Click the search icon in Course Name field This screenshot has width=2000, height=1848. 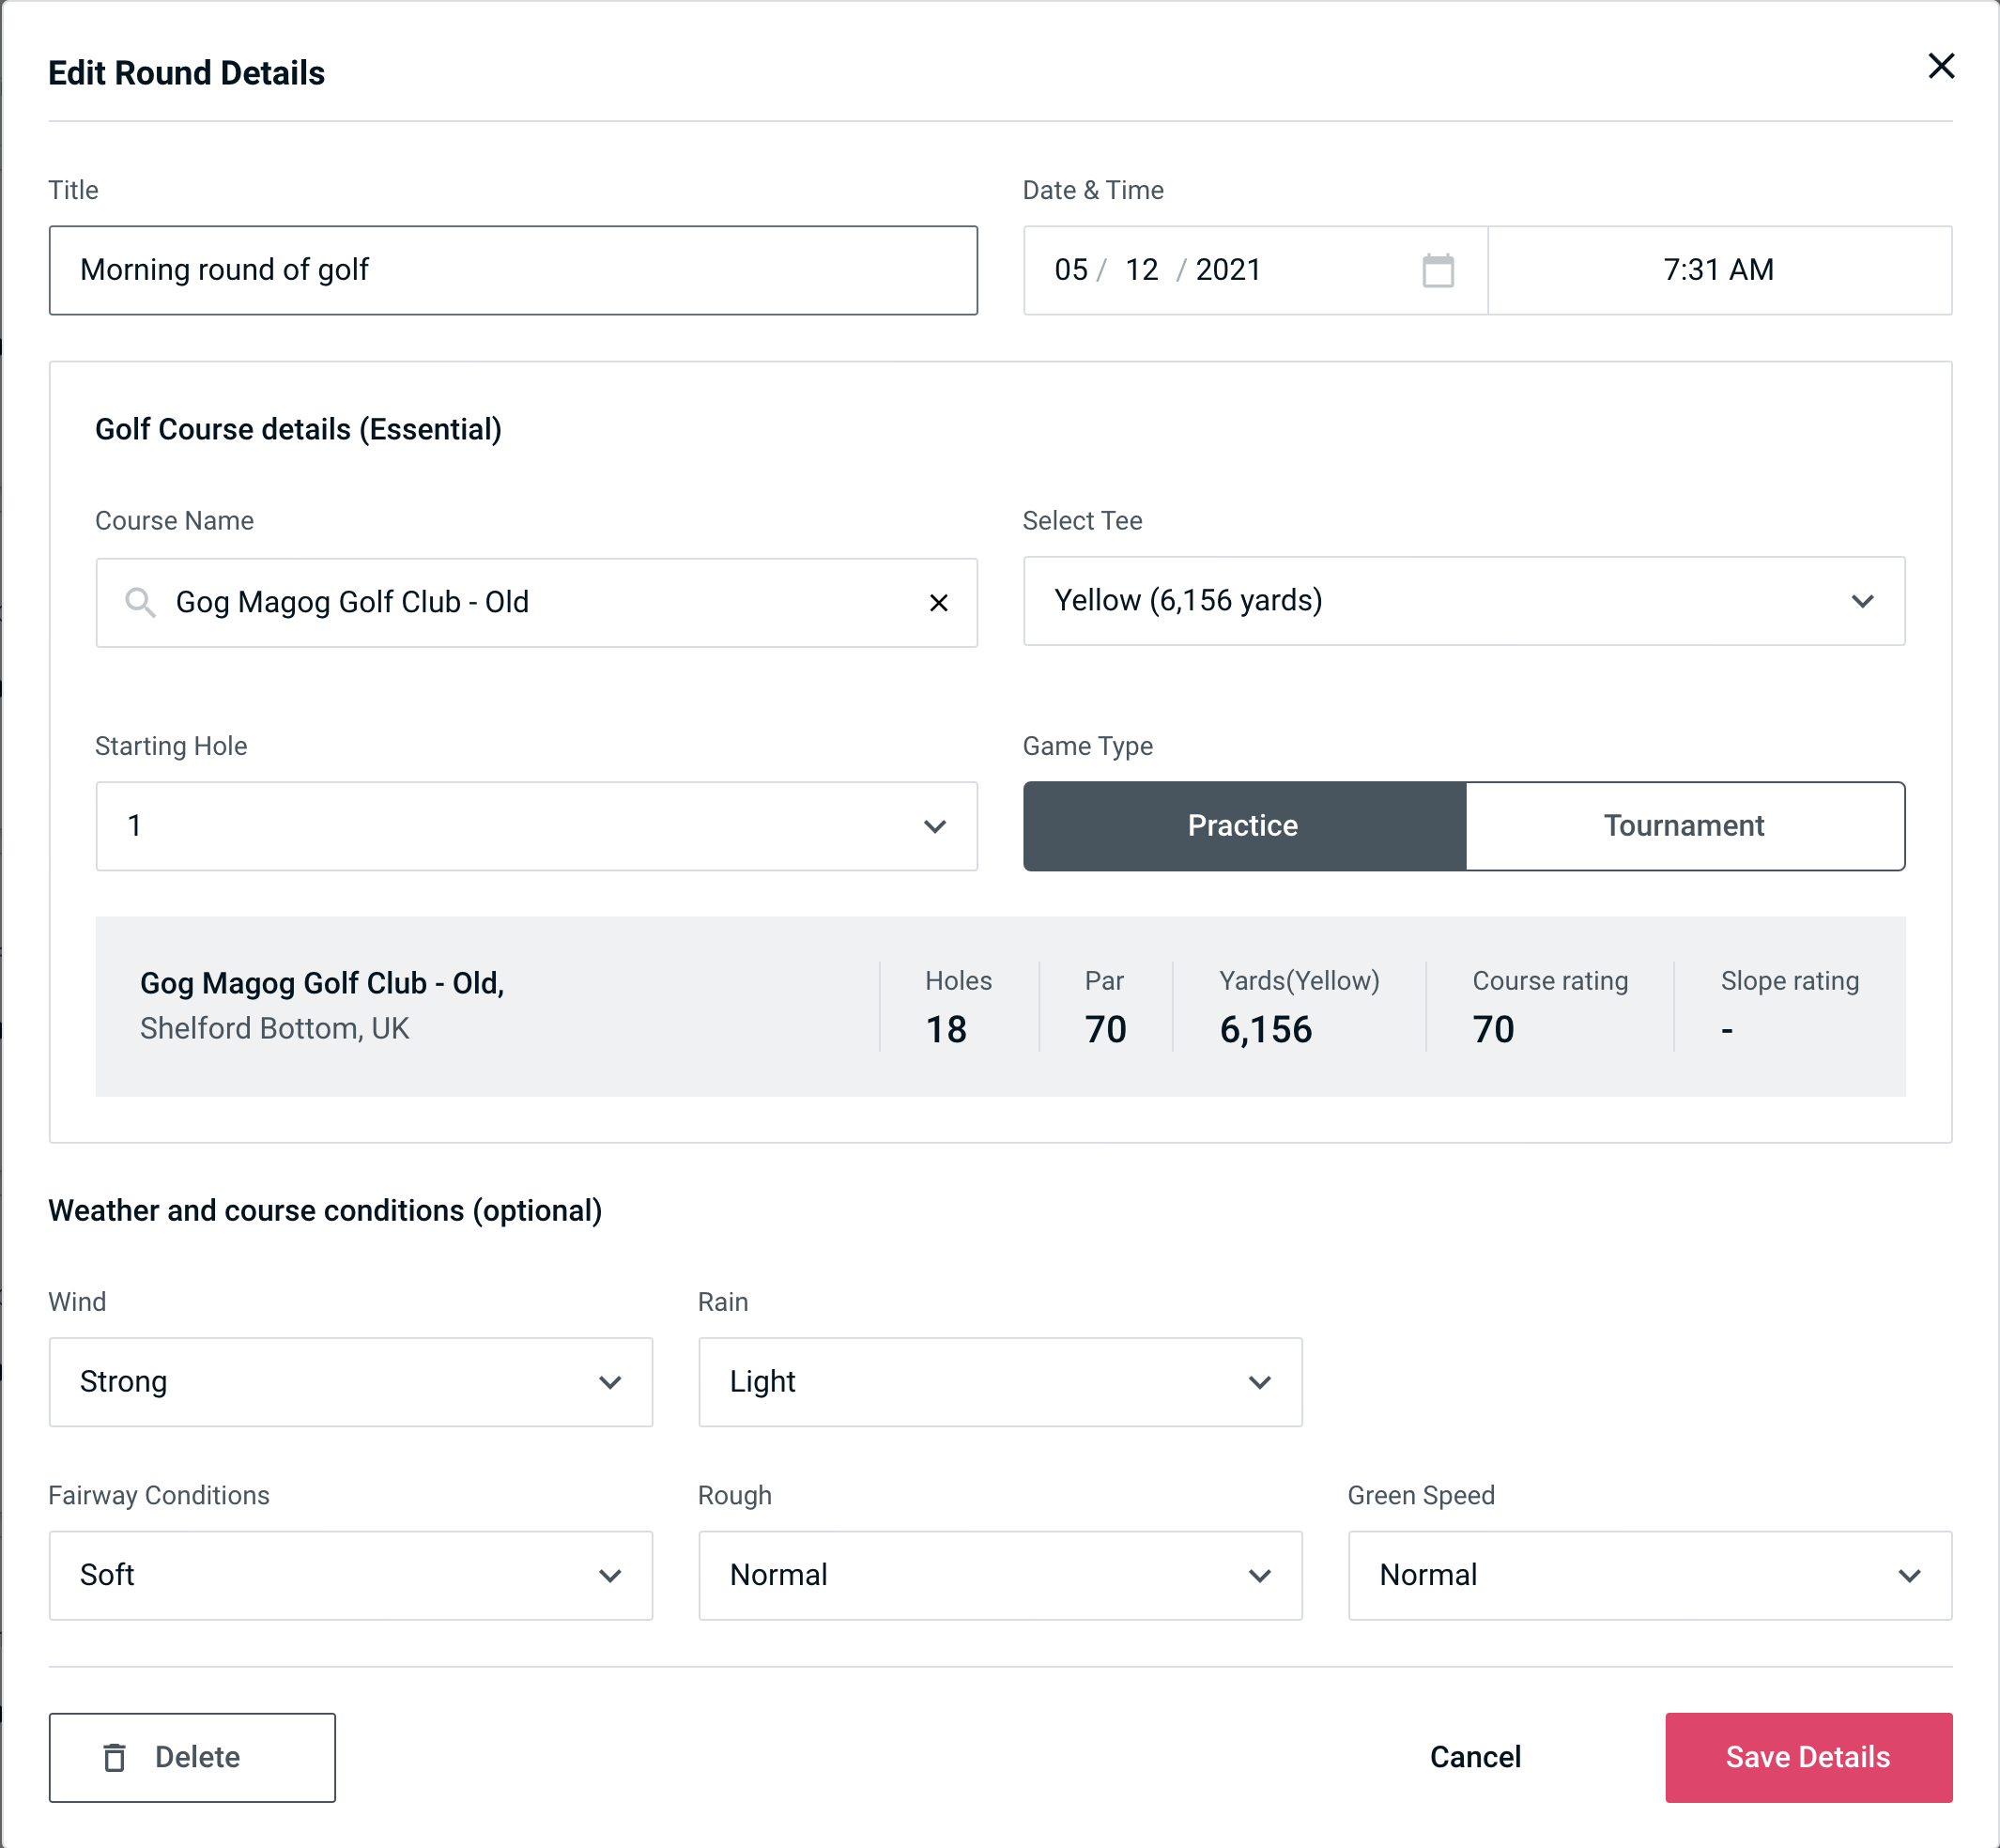pyautogui.click(x=139, y=601)
